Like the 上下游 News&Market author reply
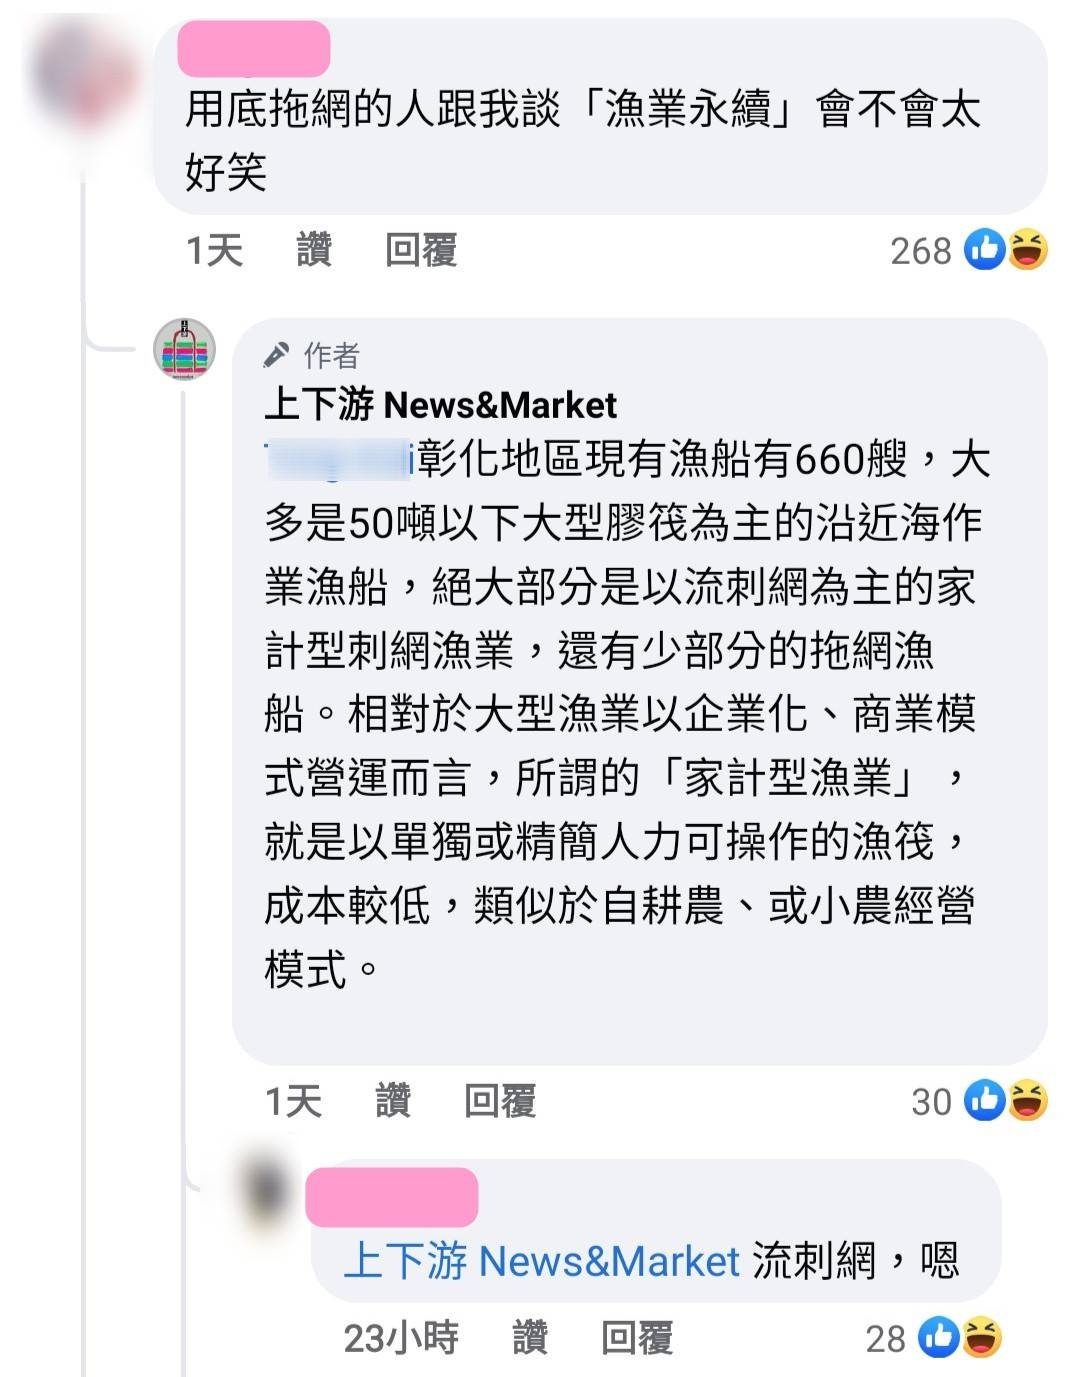Viewport: 1080px width, 1377px height. pos(393,1101)
